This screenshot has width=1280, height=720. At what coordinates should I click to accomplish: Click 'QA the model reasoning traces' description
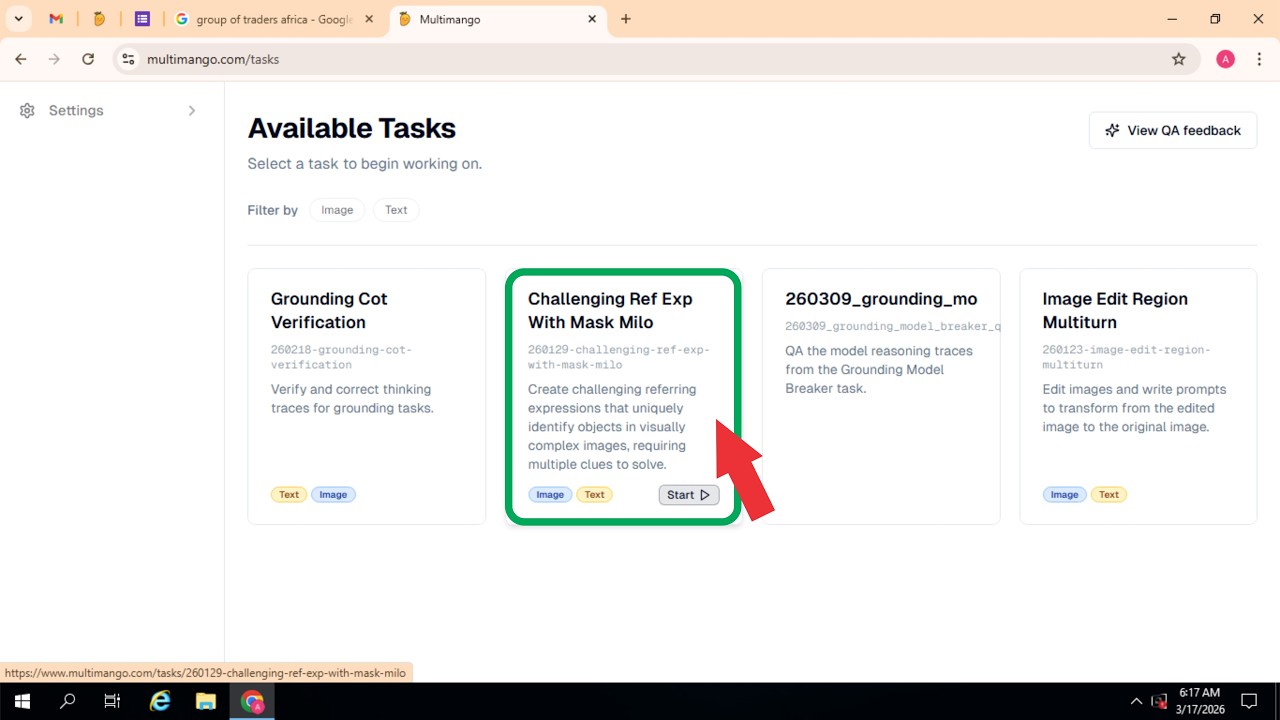click(879, 370)
